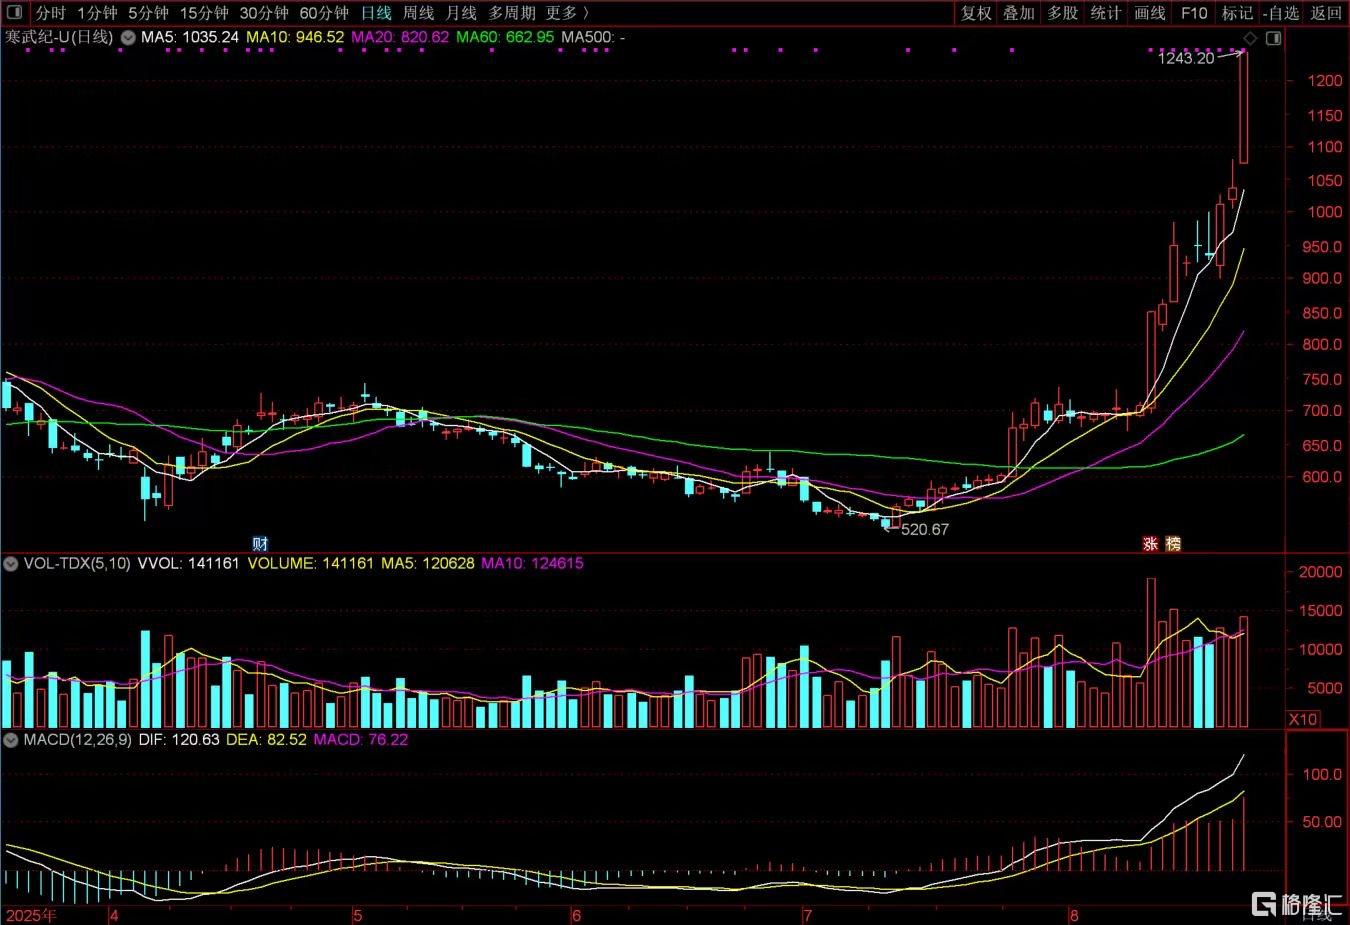Select the 周线 weekly chart tab
1350x925 pixels.
(418, 13)
